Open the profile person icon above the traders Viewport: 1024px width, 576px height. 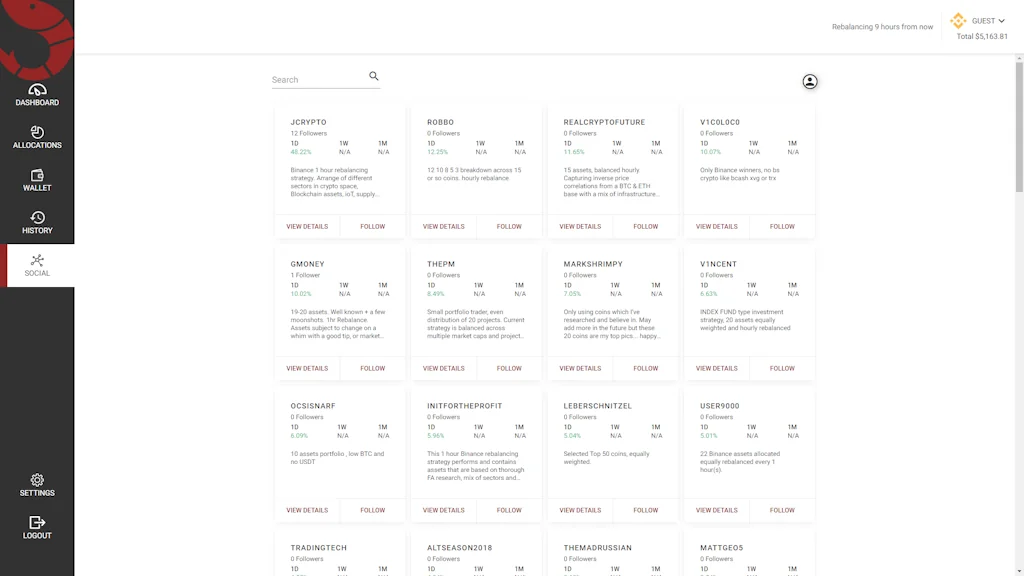(x=809, y=81)
